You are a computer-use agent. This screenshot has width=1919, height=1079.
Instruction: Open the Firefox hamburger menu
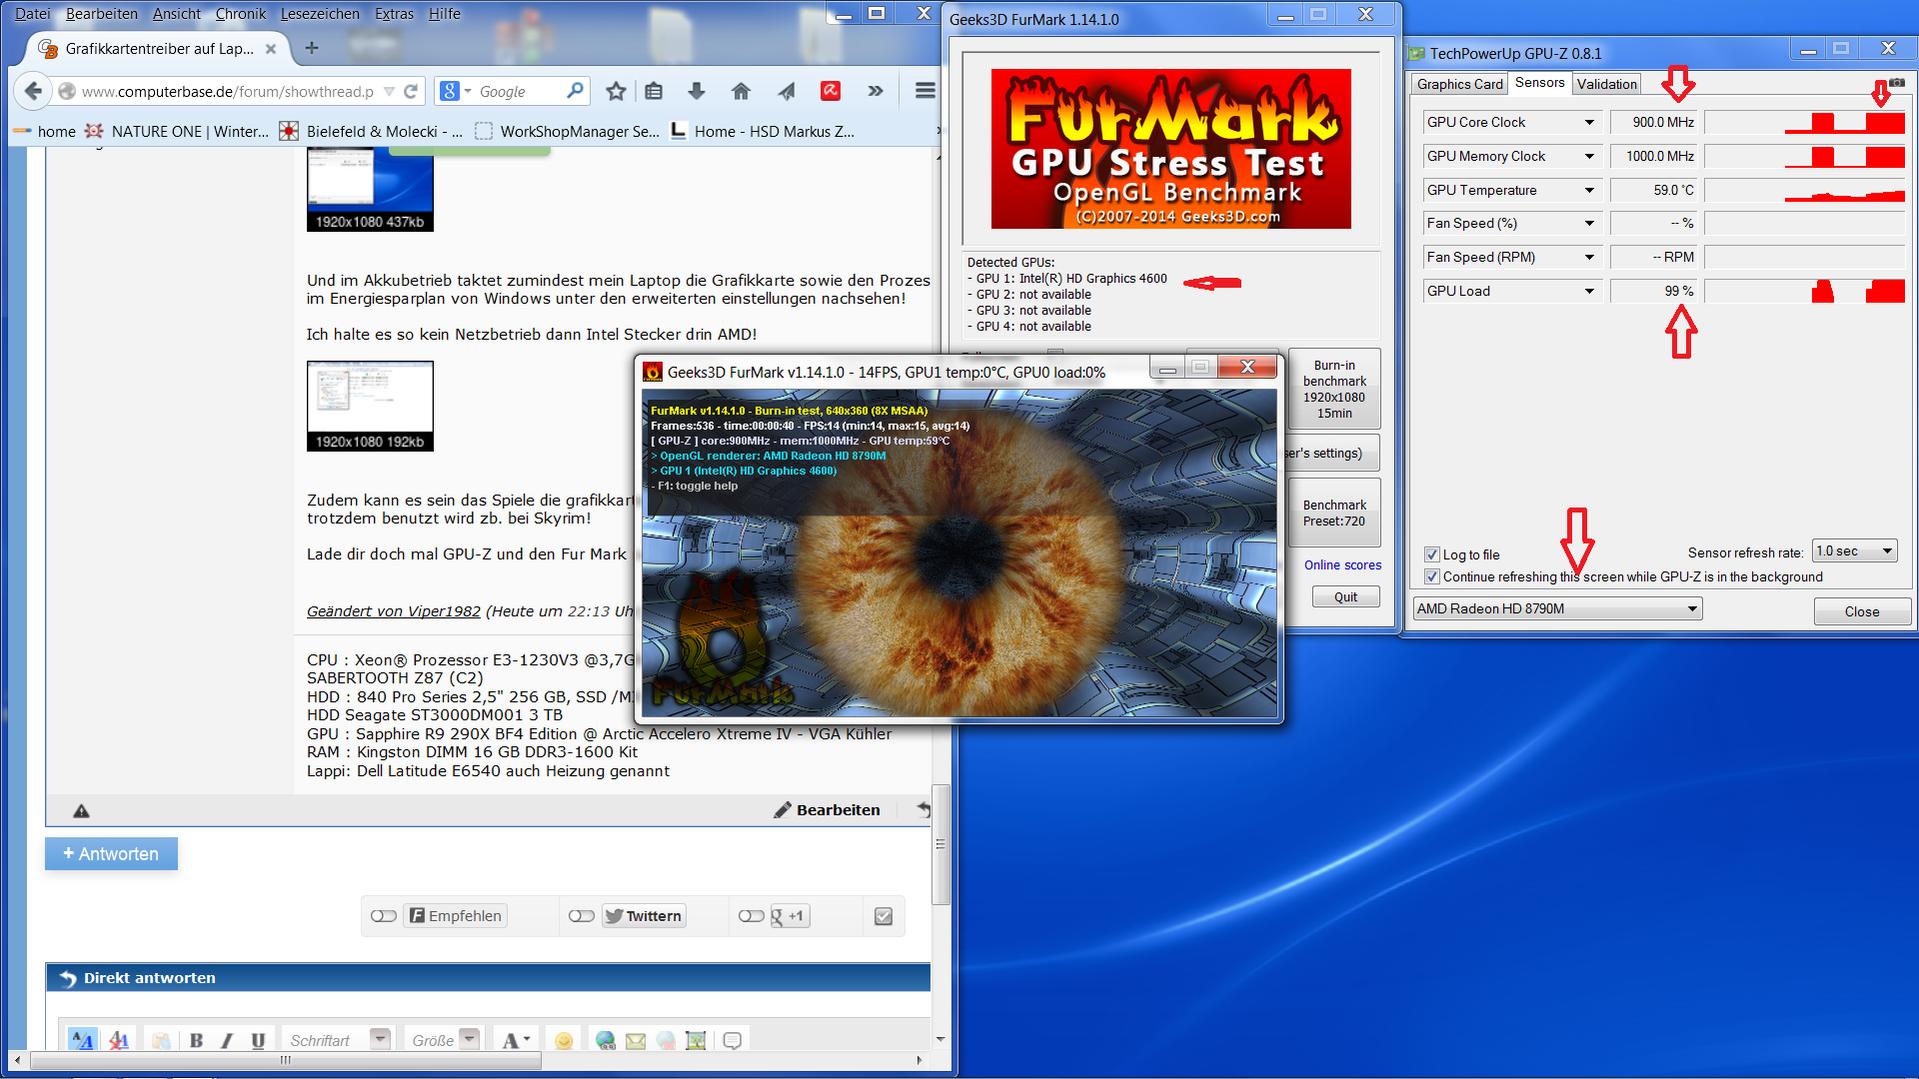point(925,91)
